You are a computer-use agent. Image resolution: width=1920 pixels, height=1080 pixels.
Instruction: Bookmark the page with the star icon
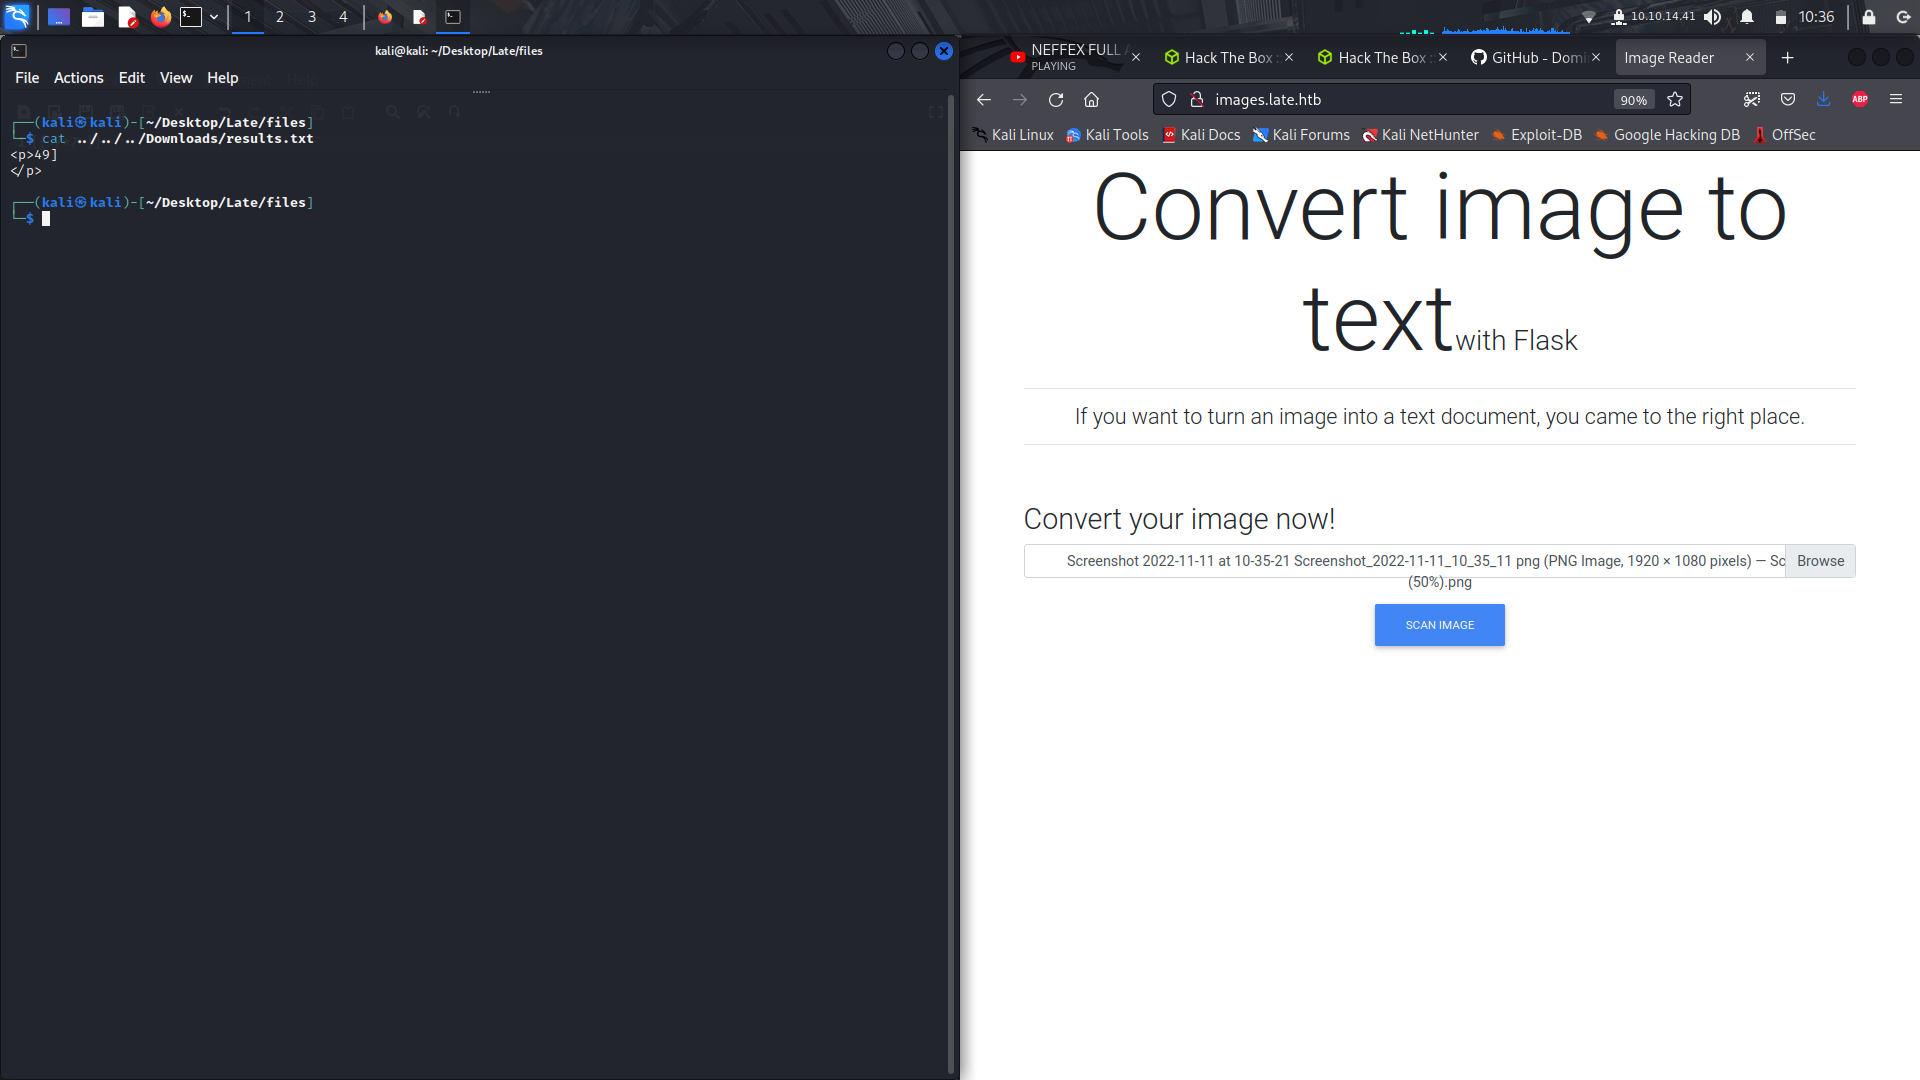click(x=1676, y=99)
